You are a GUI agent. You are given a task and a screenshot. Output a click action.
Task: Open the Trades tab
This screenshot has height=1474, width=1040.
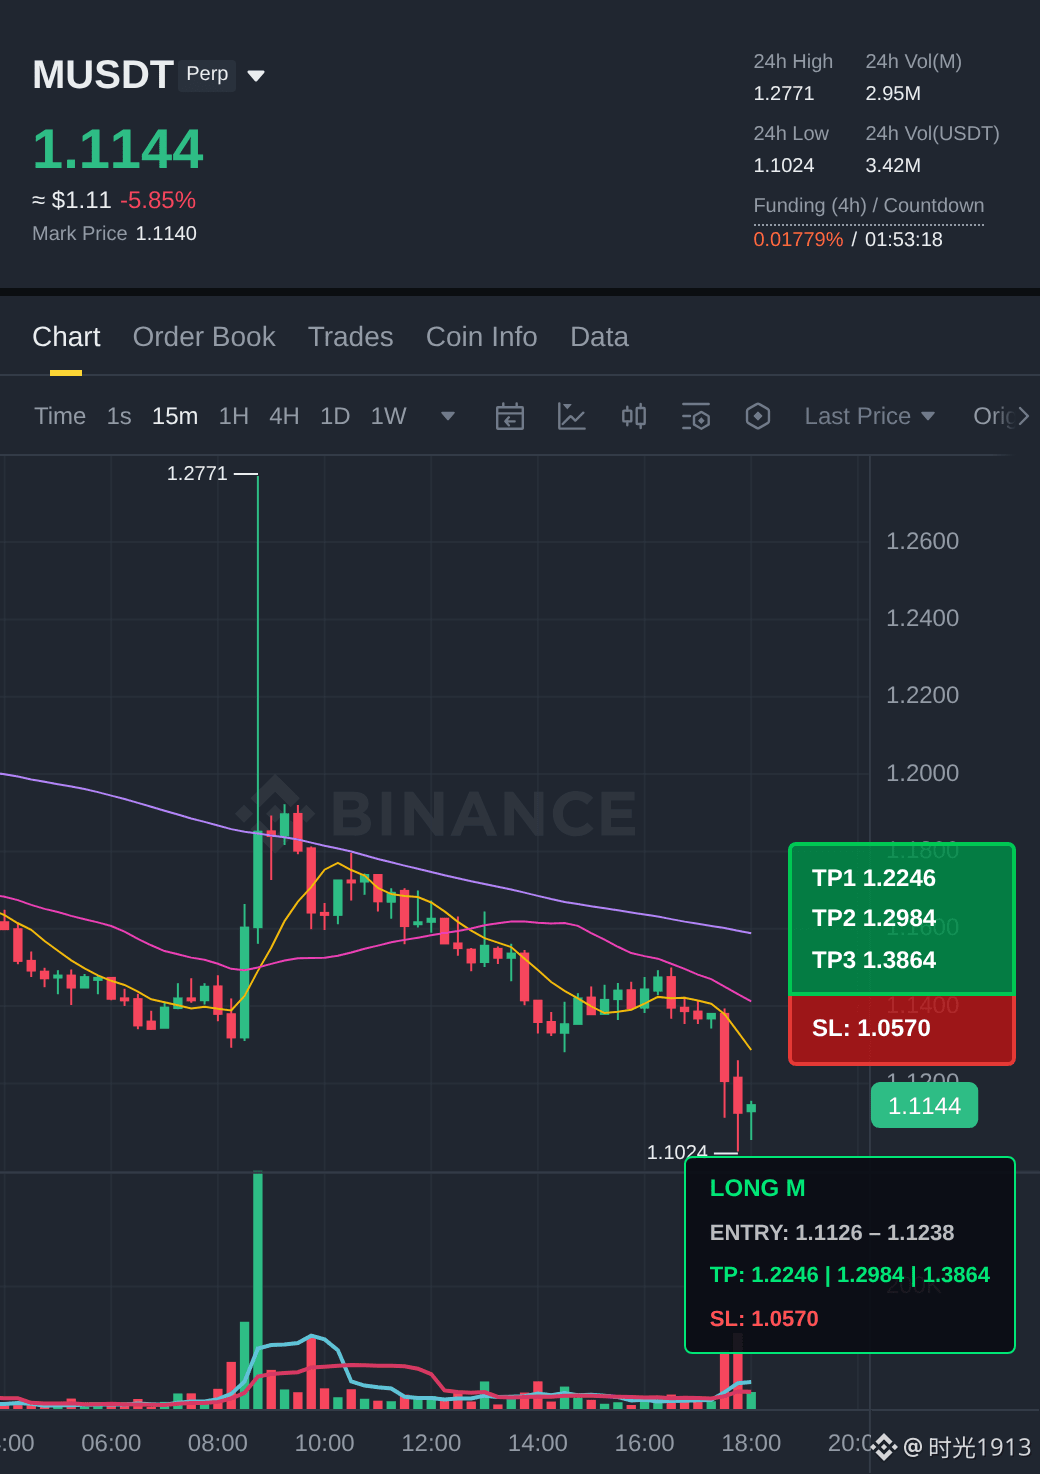pyautogui.click(x=351, y=337)
